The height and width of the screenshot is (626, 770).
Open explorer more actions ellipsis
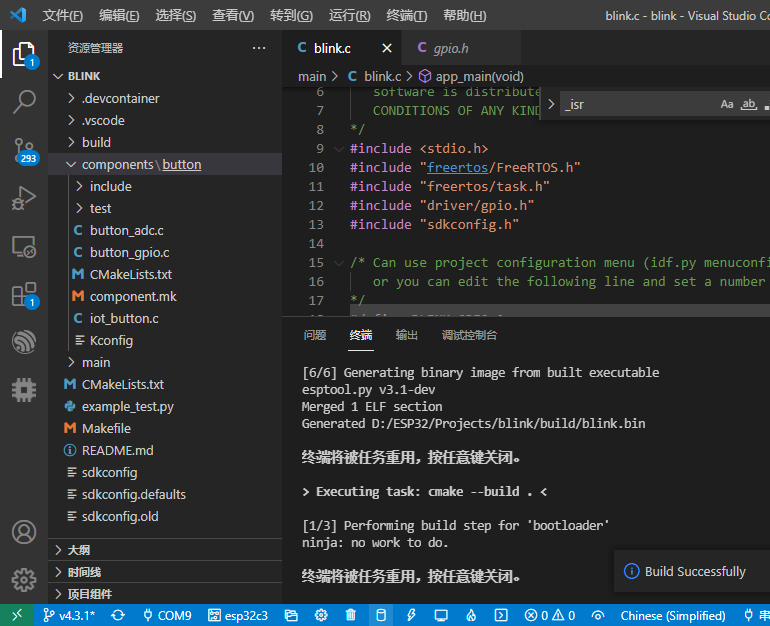[259, 48]
